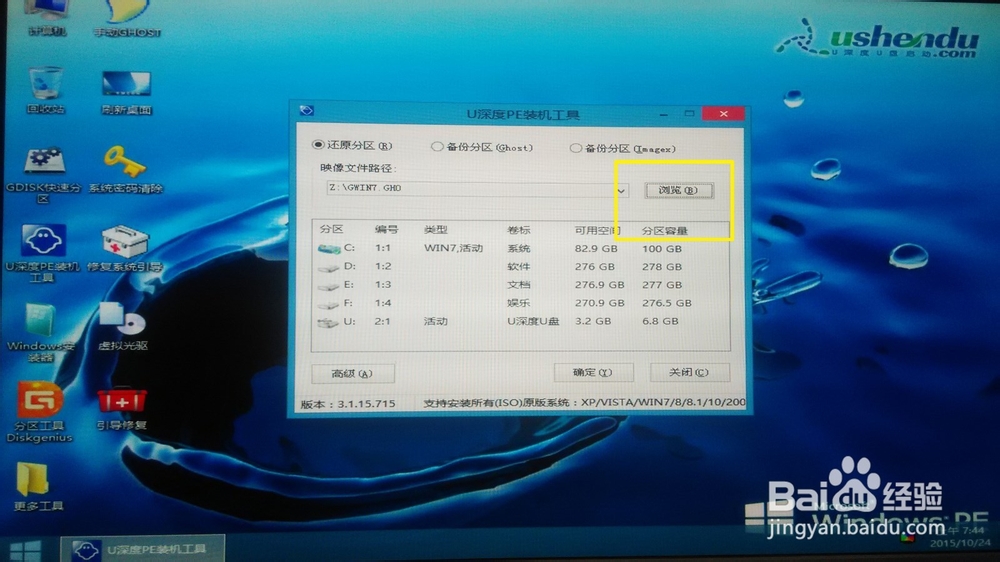Click the 关闭 (C) button
The height and width of the screenshot is (562, 1000).
pyautogui.click(x=689, y=372)
